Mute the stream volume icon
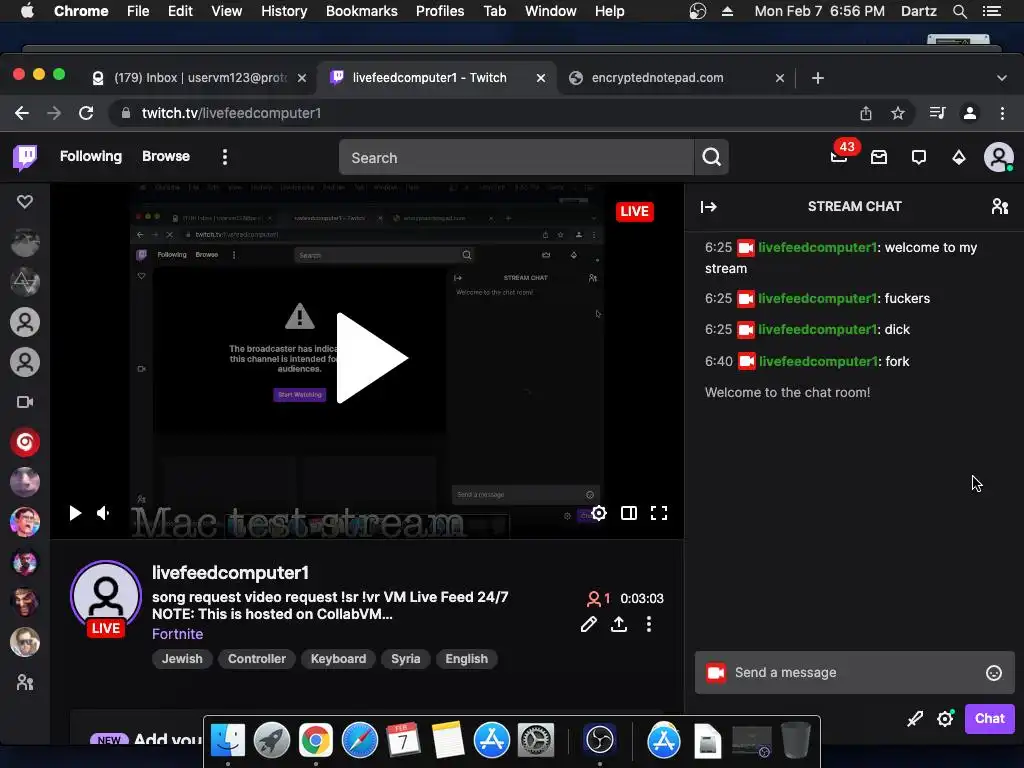Screen dimensions: 1024x768 point(104,513)
